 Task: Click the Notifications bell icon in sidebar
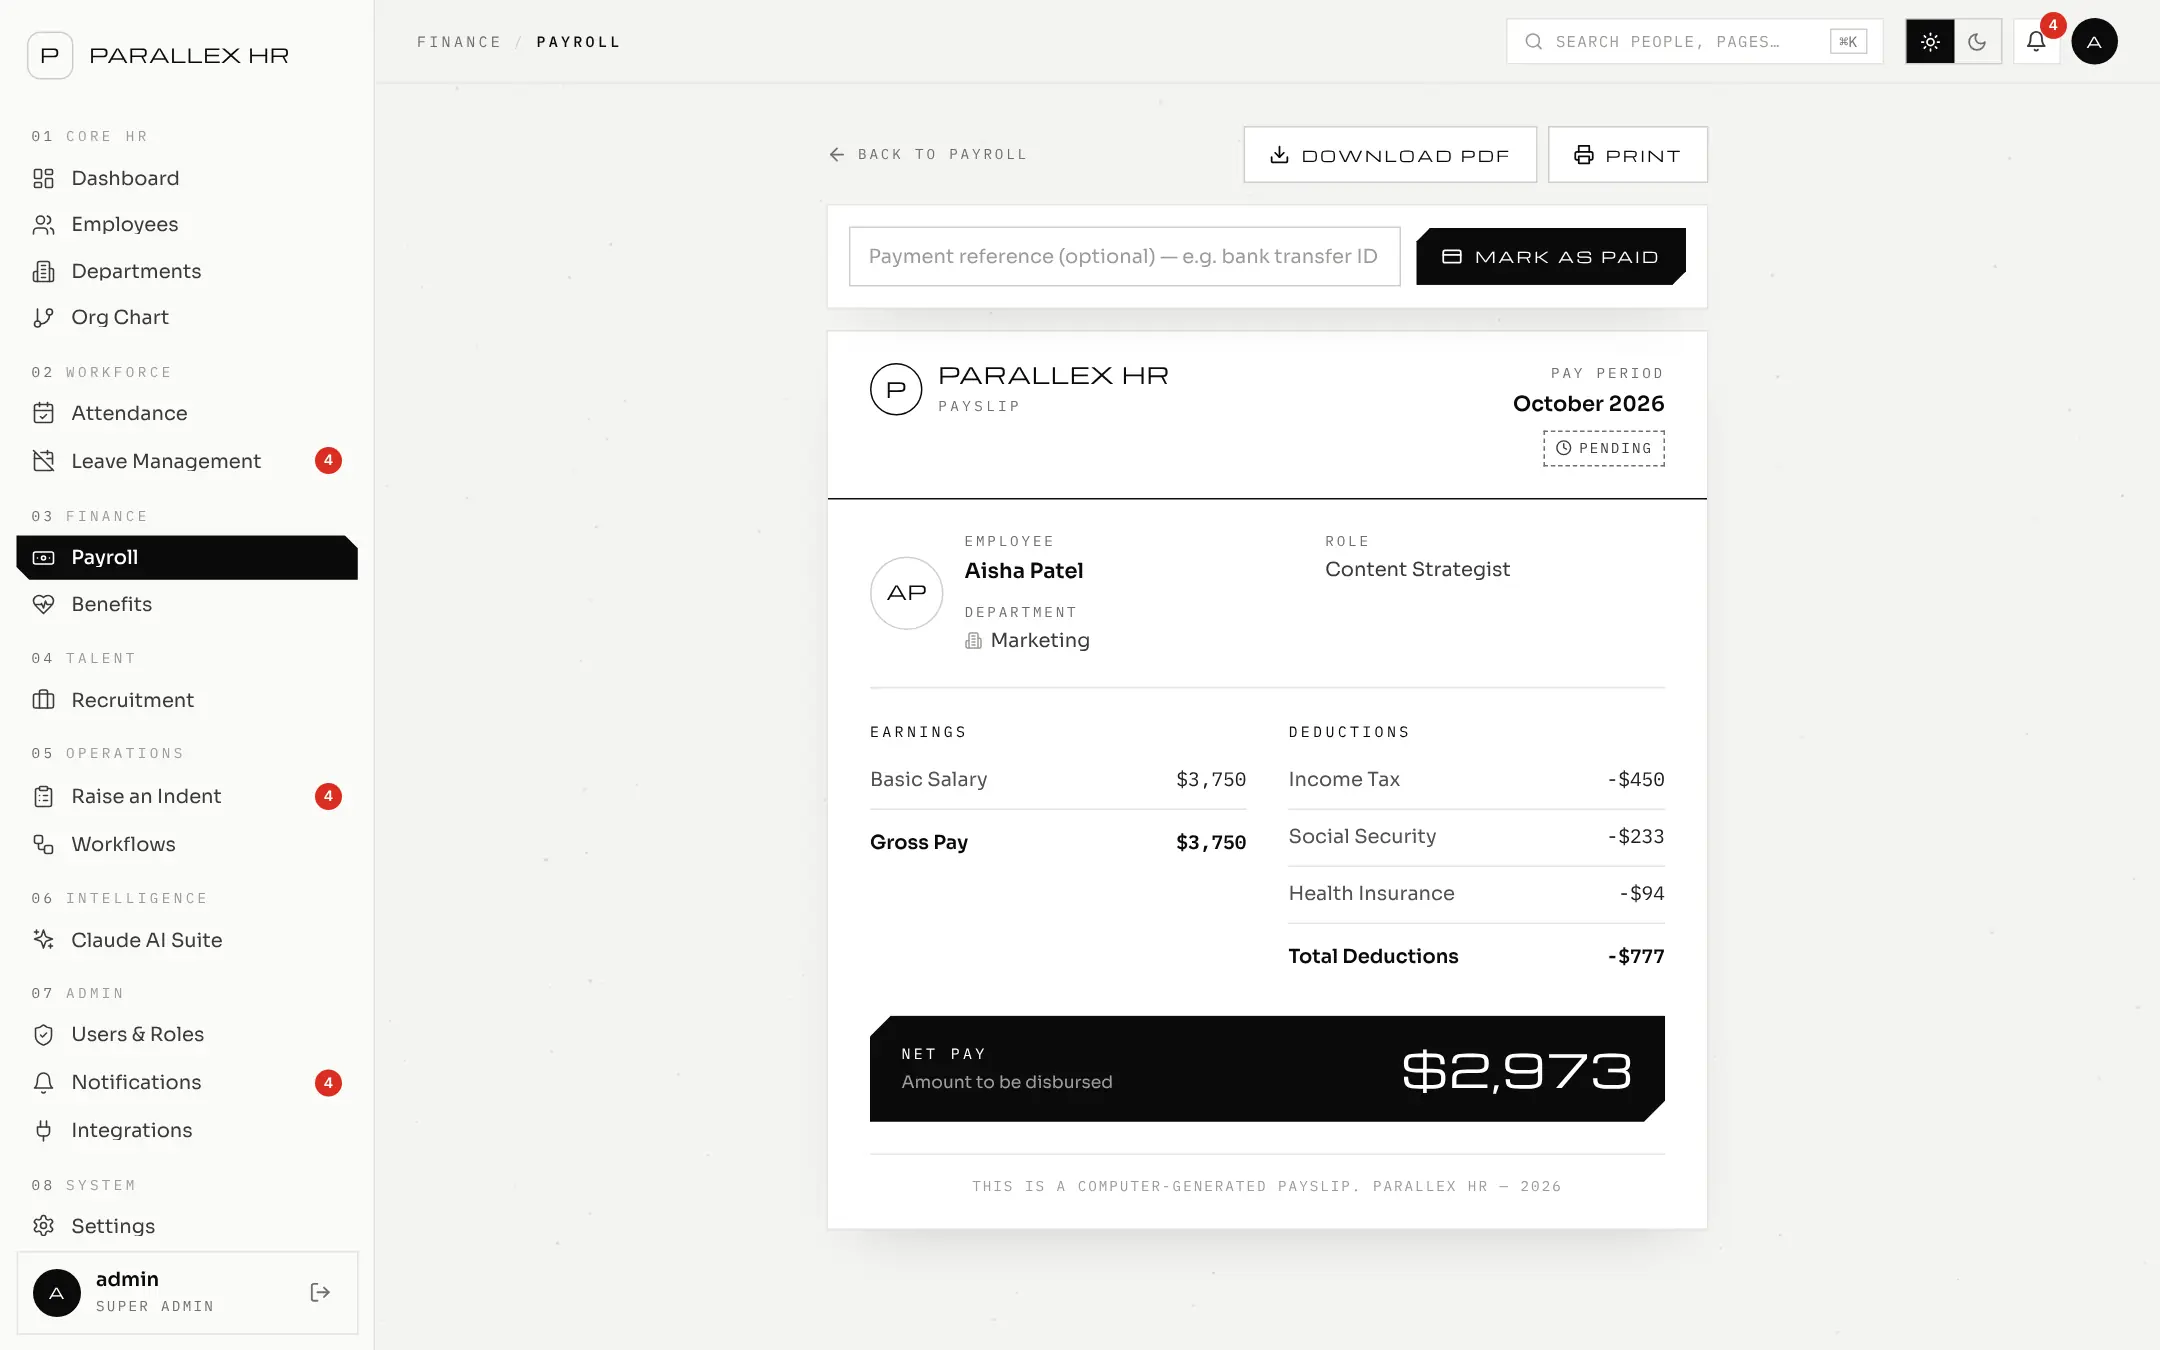[43, 1082]
